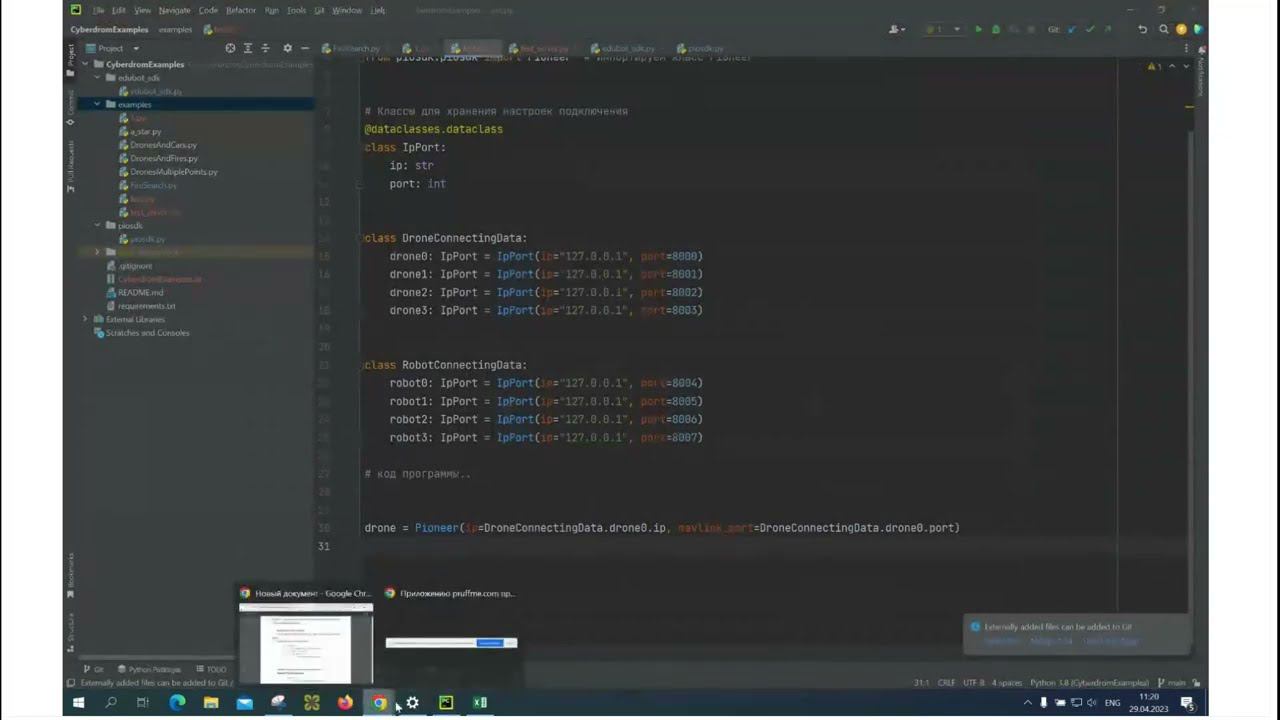The width and height of the screenshot is (1280, 720).
Task: Open the Bookmarks tool window
Action: click(x=71, y=574)
